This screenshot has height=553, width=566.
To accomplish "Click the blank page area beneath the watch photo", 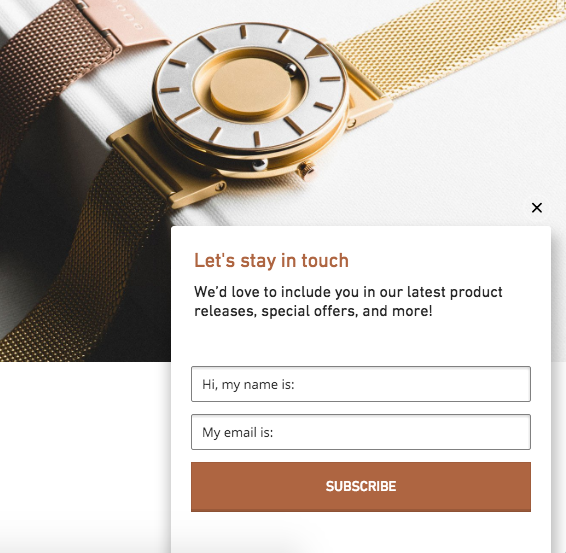I will click(x=85, y=457).
